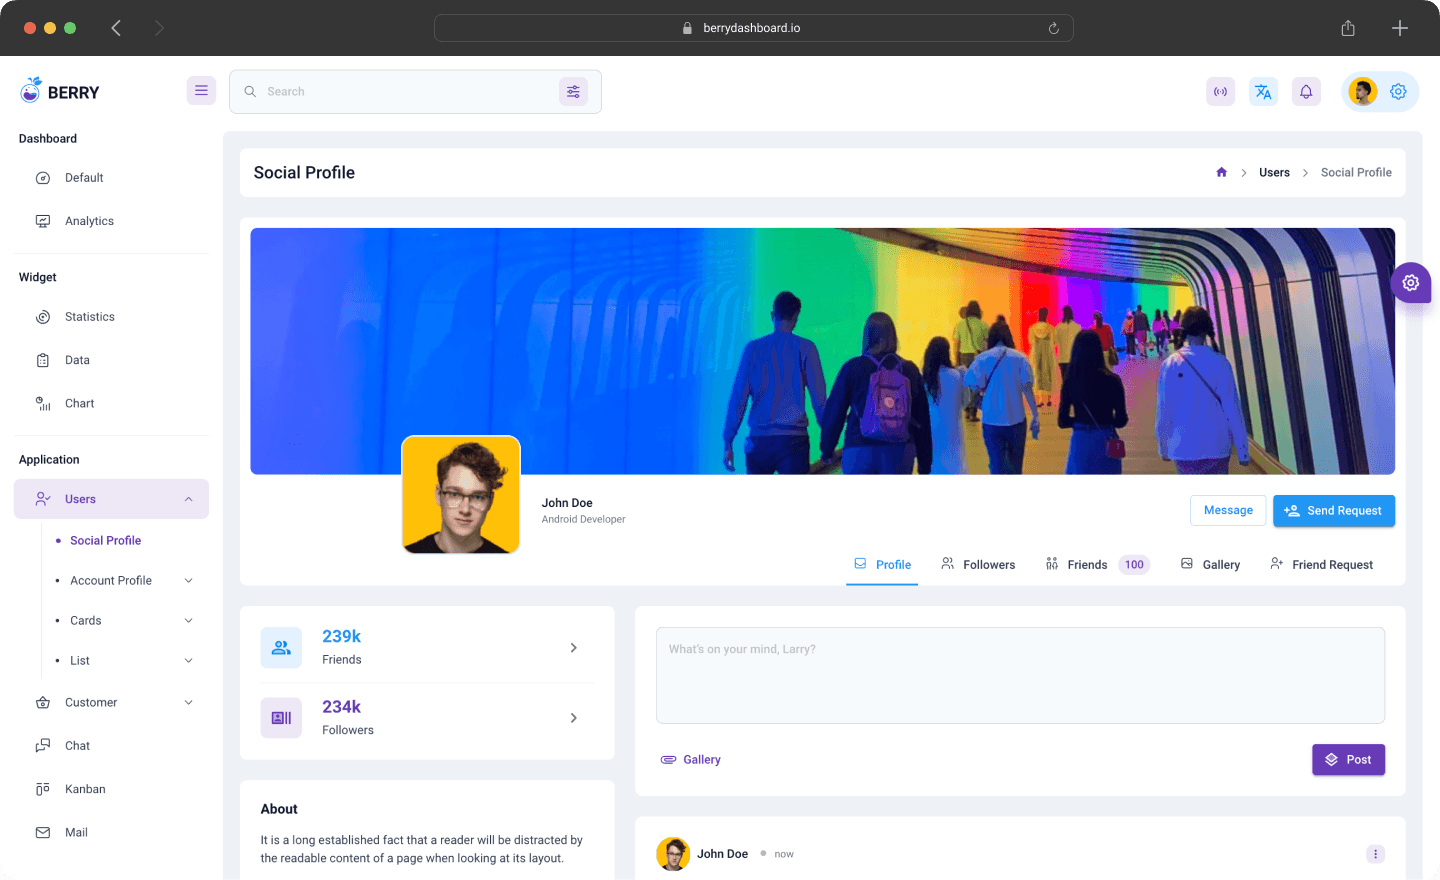This screenshot has width=1440, height=880.
Task: Switch to the Followers tab
Action: click(978, 565)
